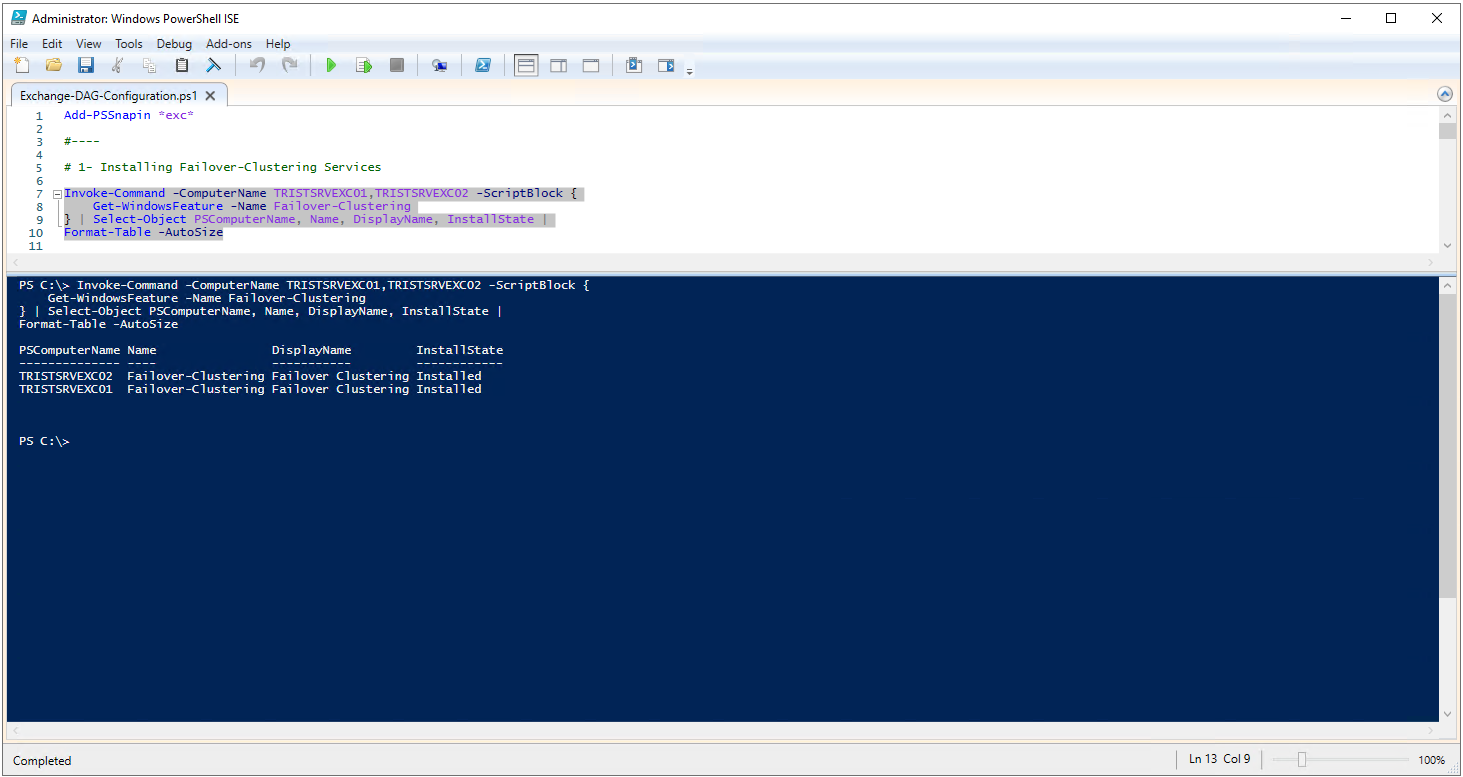Open the Help menu
1463x777 pixels.
click(278, 44)
